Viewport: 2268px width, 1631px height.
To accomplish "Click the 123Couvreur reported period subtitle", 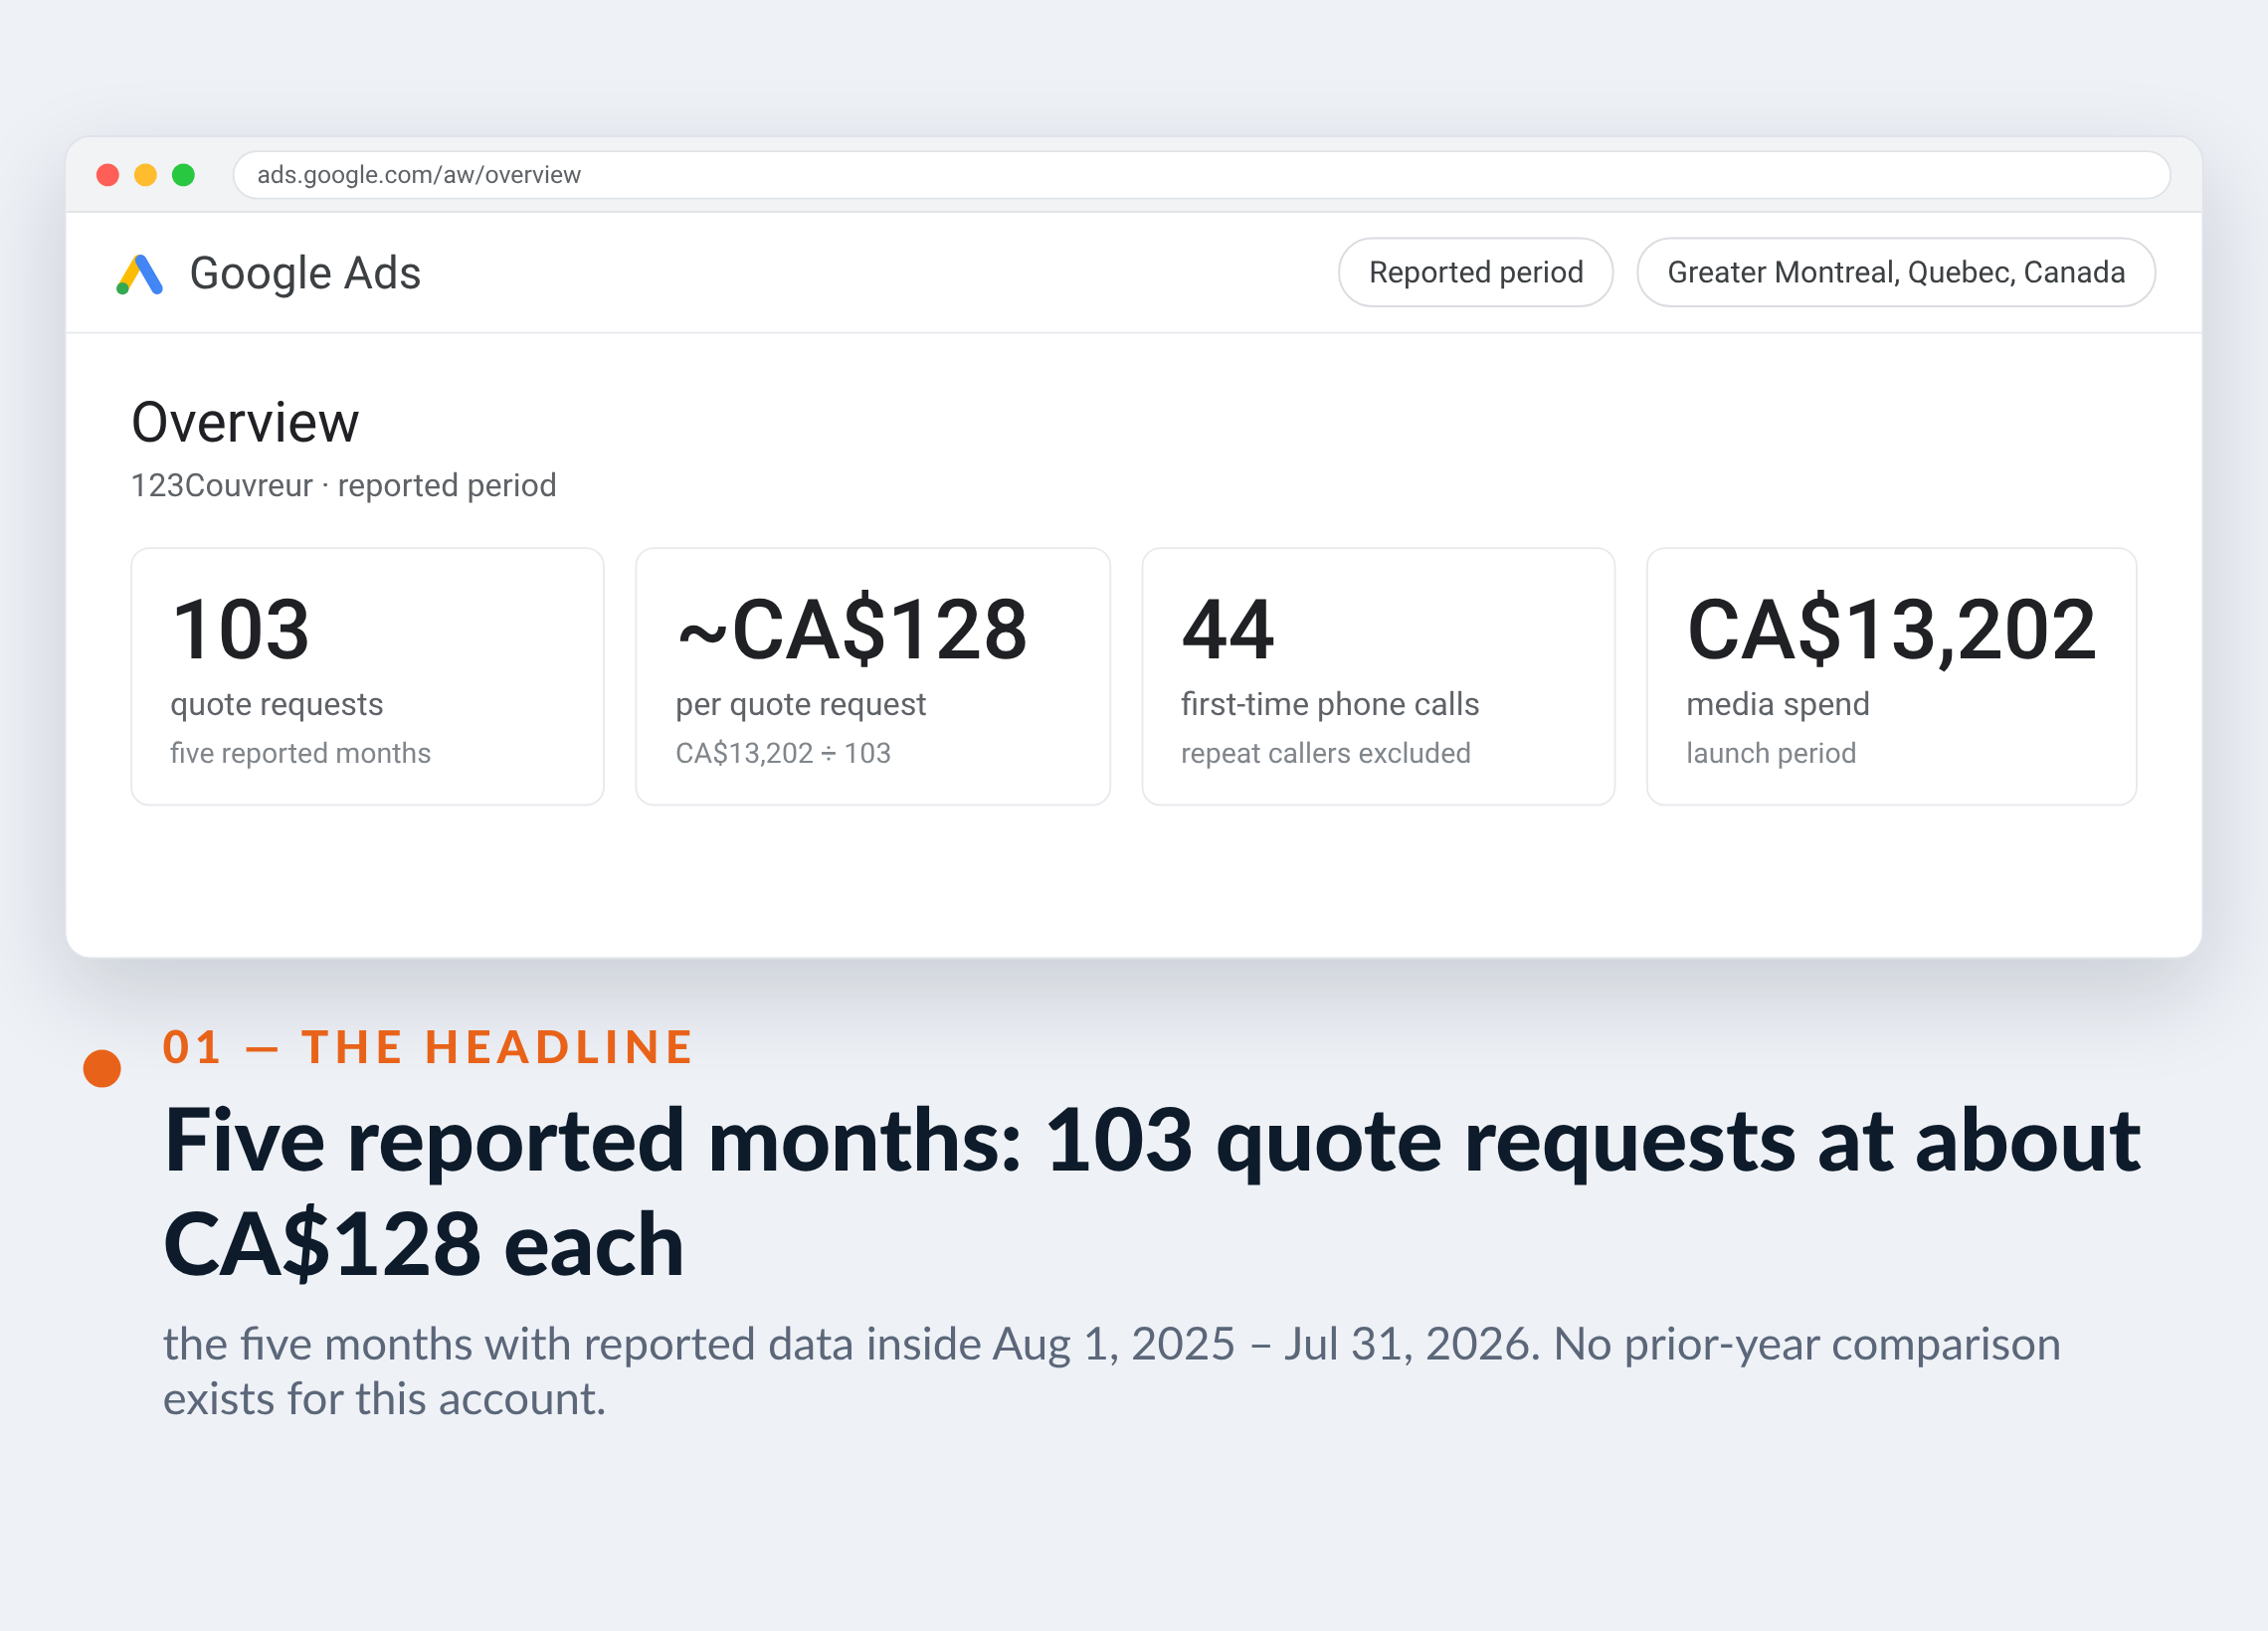I will (344, 485).
